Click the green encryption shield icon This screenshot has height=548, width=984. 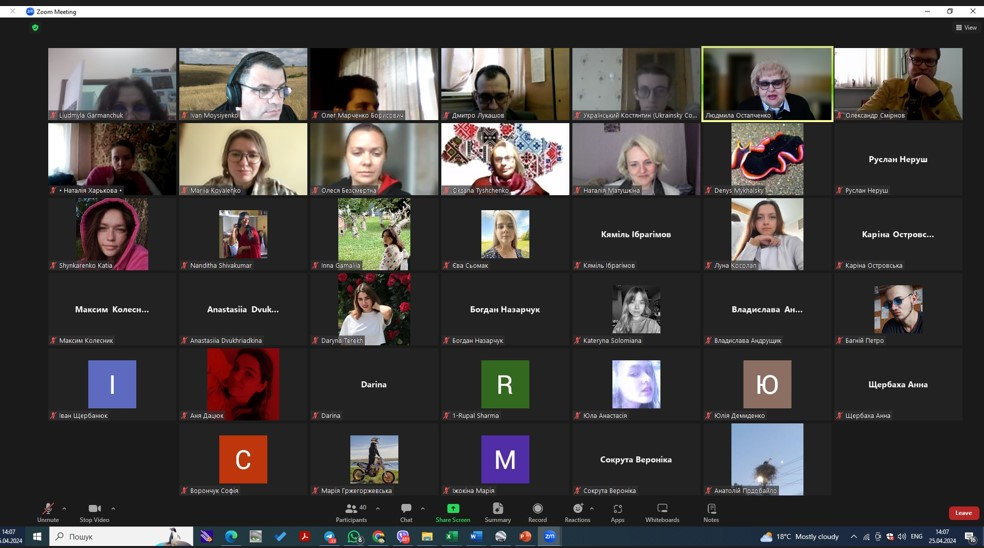coord(35,28)
